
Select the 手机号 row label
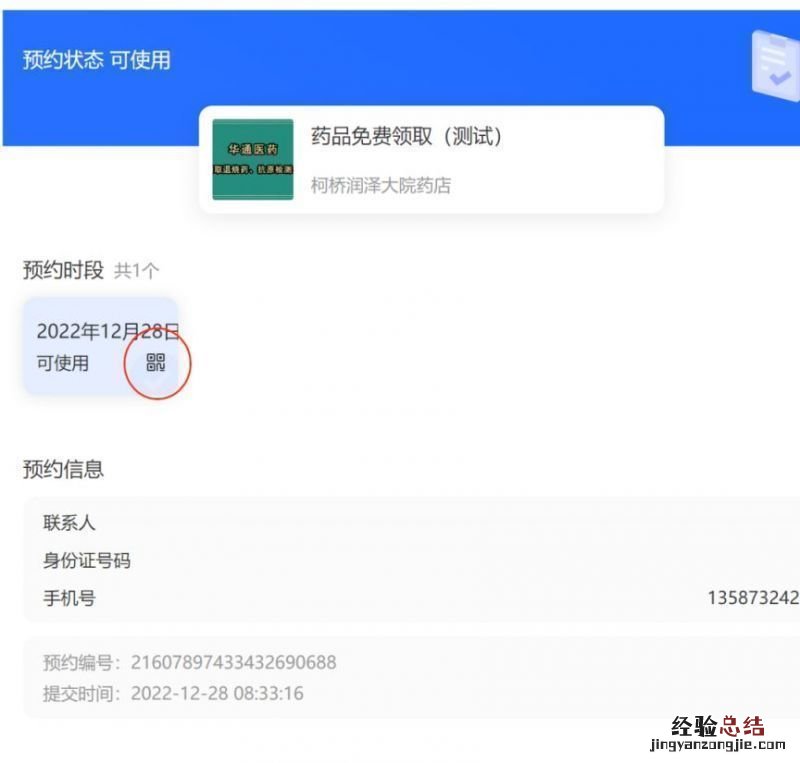(69, 598)
